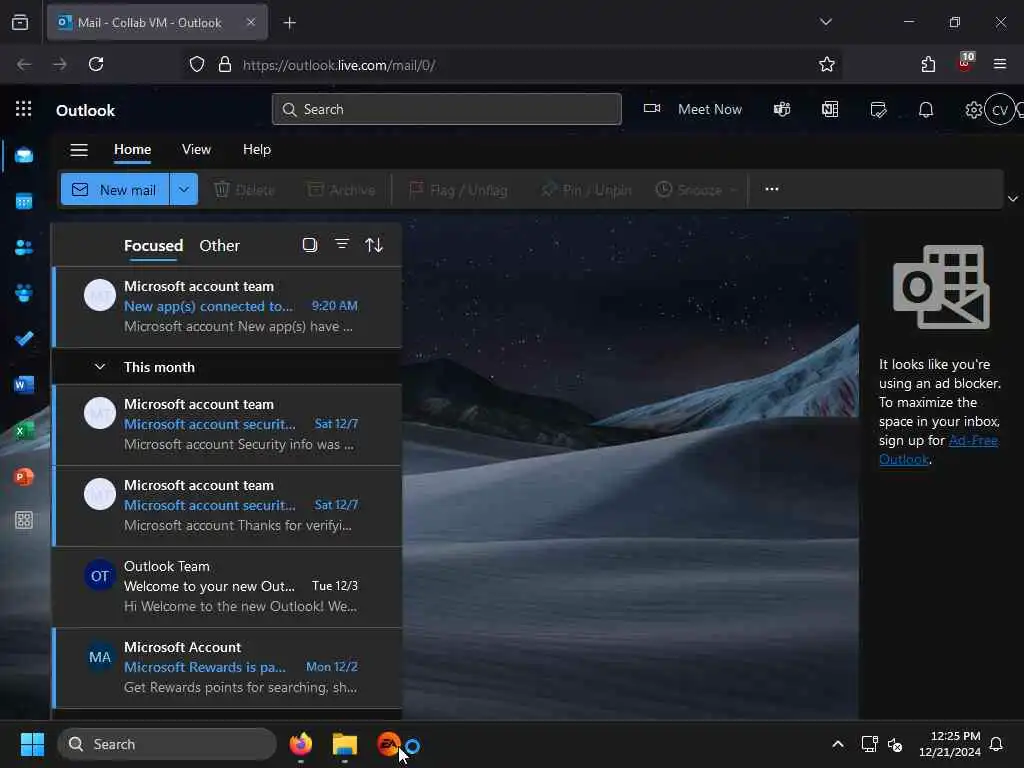Viewport: 1024px width, 768px height.
Task: Open the browser extensions puzzle icon
Action: (928, 64)
